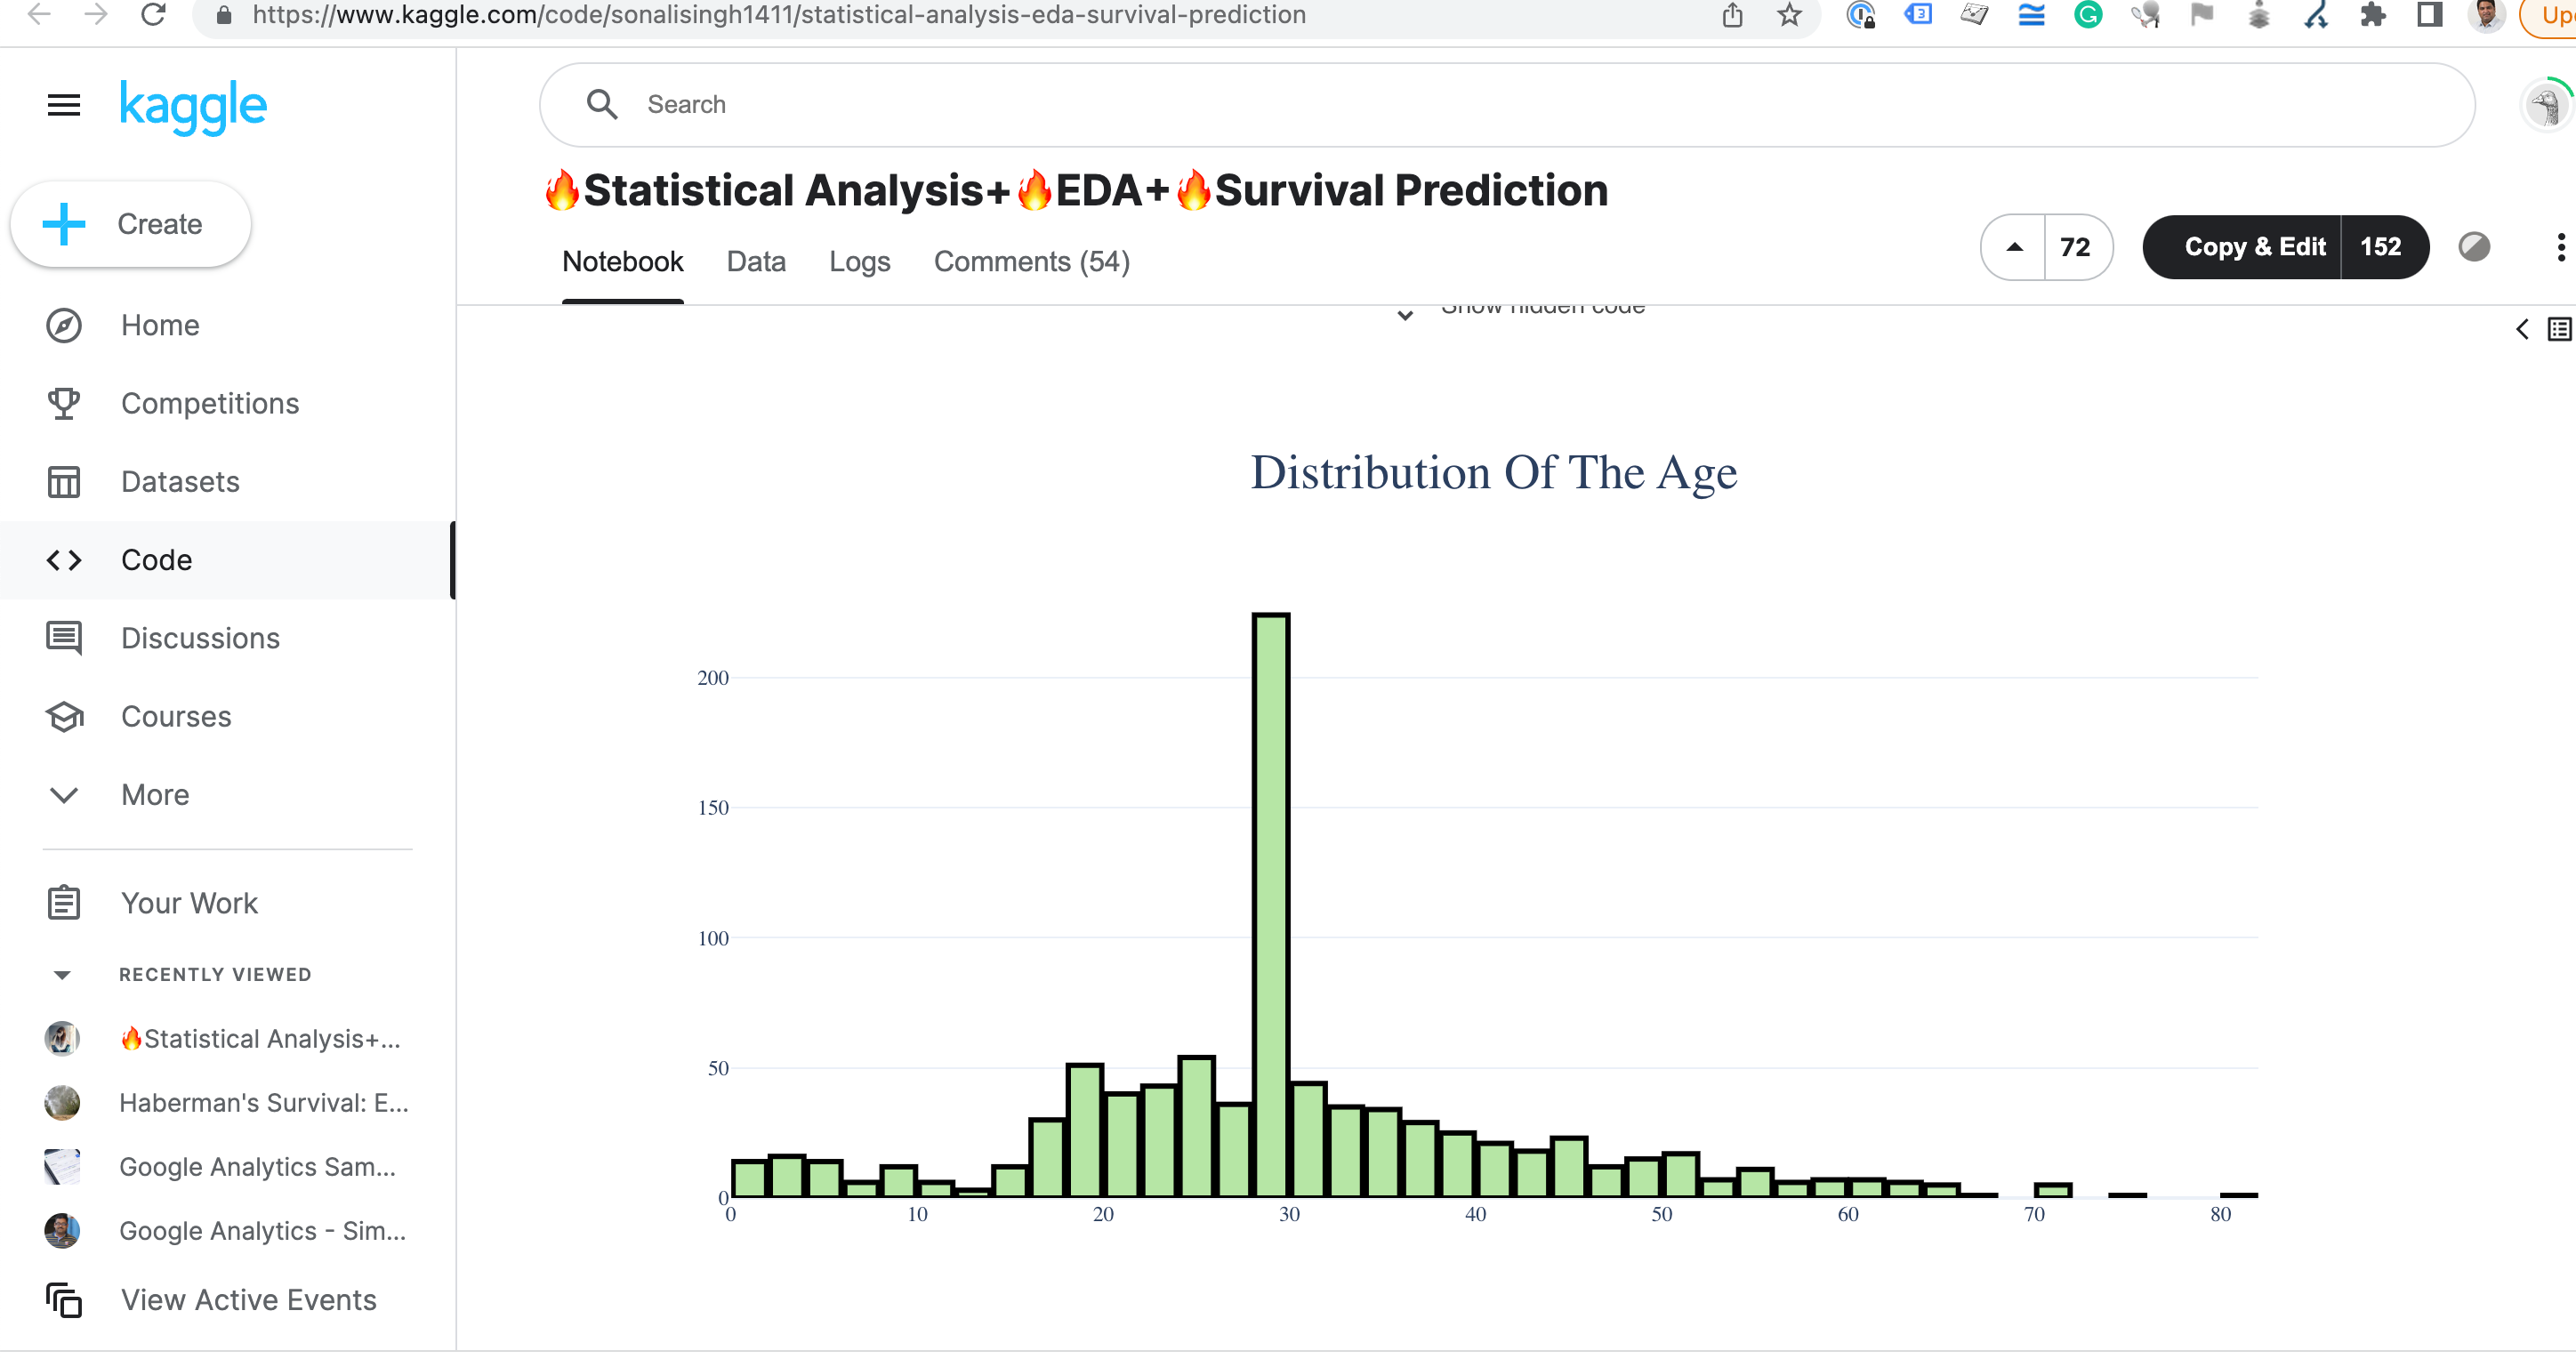The height and width of the screenshot is (1359, 2576).
Task: Expand the hidden code cell chevron
Action: click(1405, 315)
